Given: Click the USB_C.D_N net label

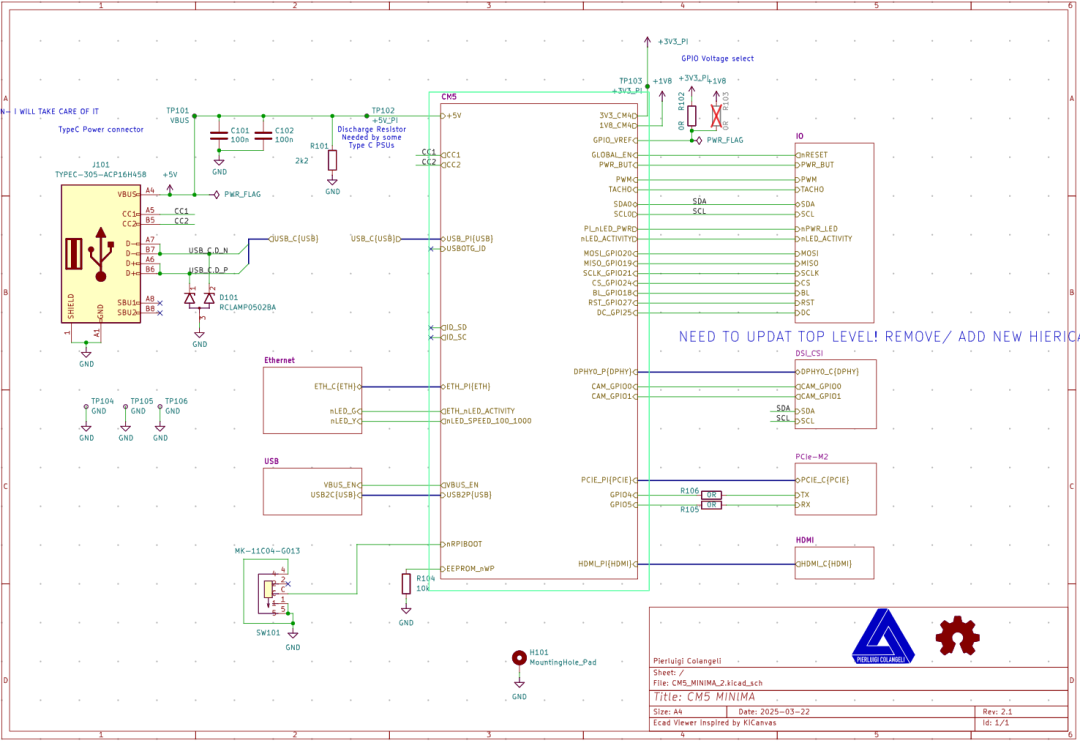Looking at the screenshot, I should [x=209, y=251].
